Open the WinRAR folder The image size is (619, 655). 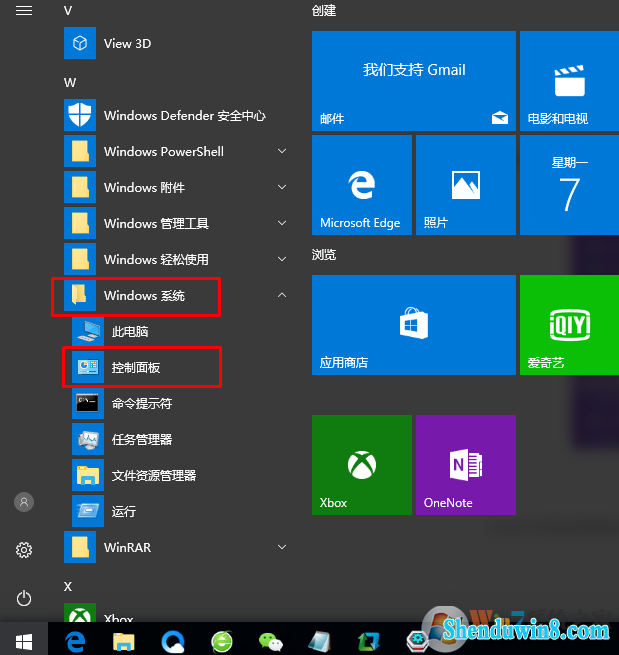pos(175,547)
